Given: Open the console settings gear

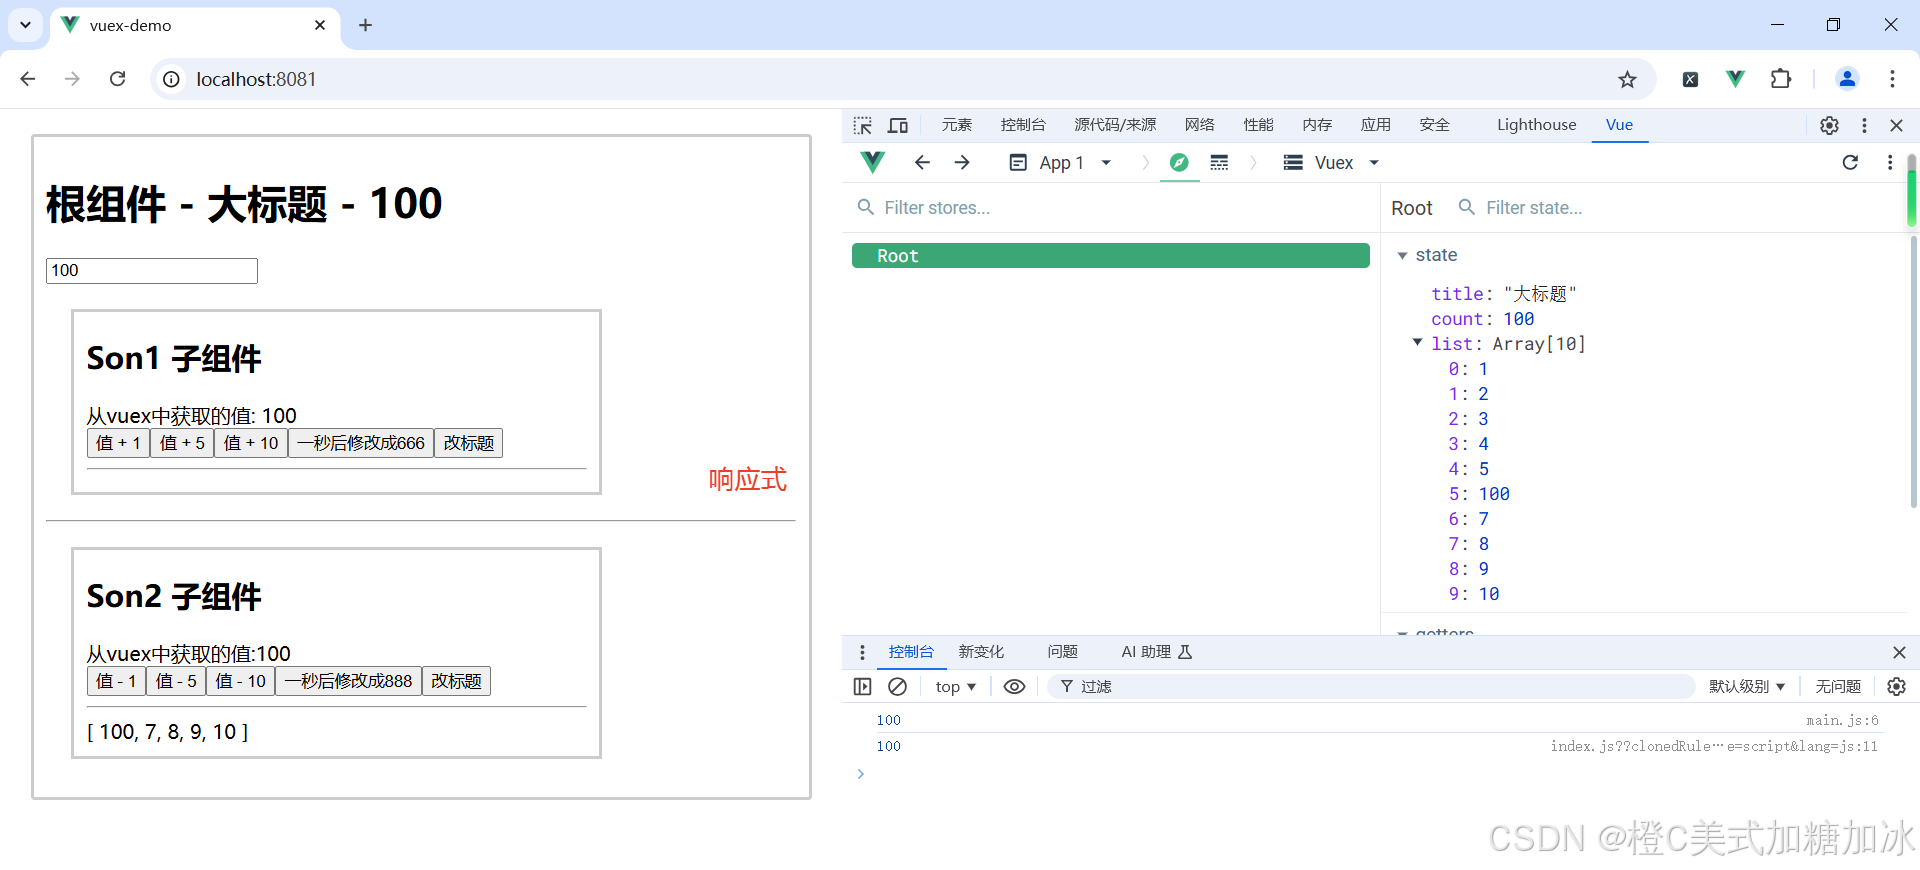Looking at the screenshot, I should 1896,686.
